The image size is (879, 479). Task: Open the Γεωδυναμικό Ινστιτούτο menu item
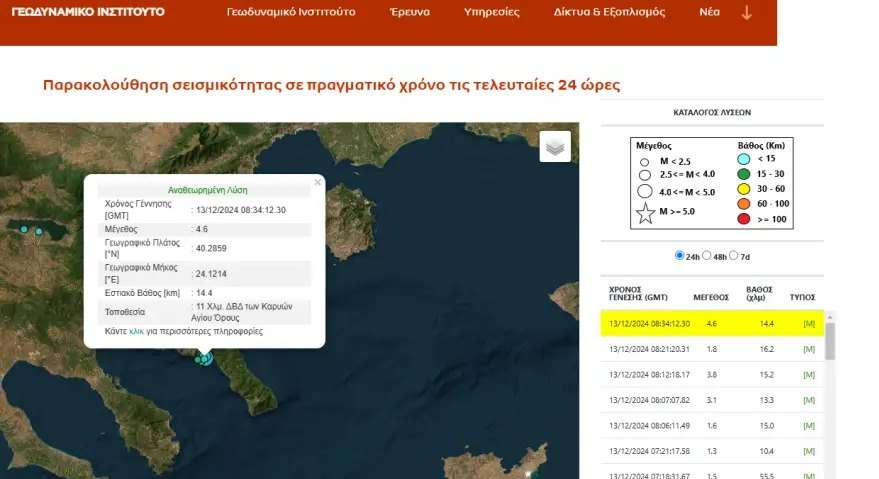291,13
